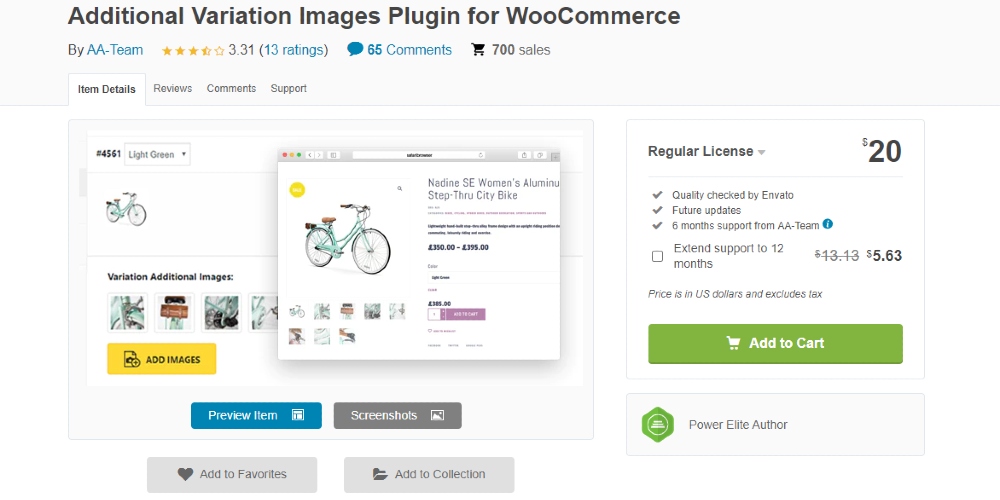The image size is (1000, 500).
Task: Click the browser address bar in preview mockup
Action: [x=419, y=155]
